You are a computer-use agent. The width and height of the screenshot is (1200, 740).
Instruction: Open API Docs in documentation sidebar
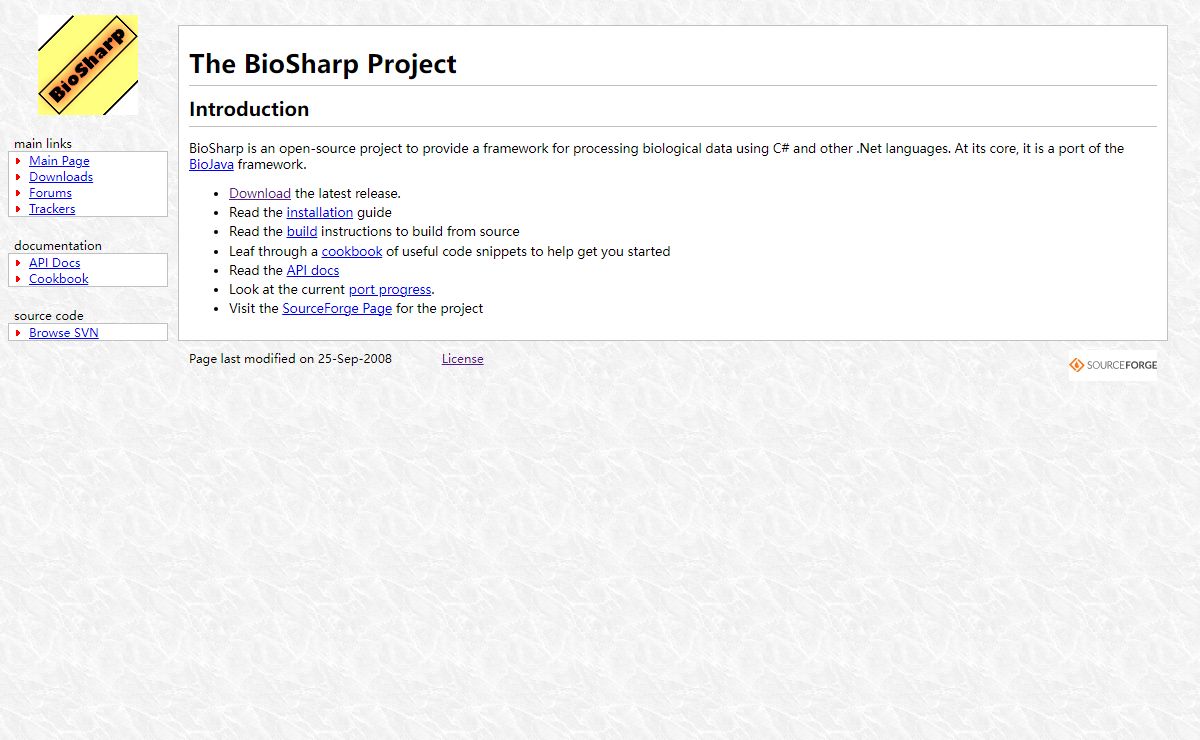(x=55, y=263)
